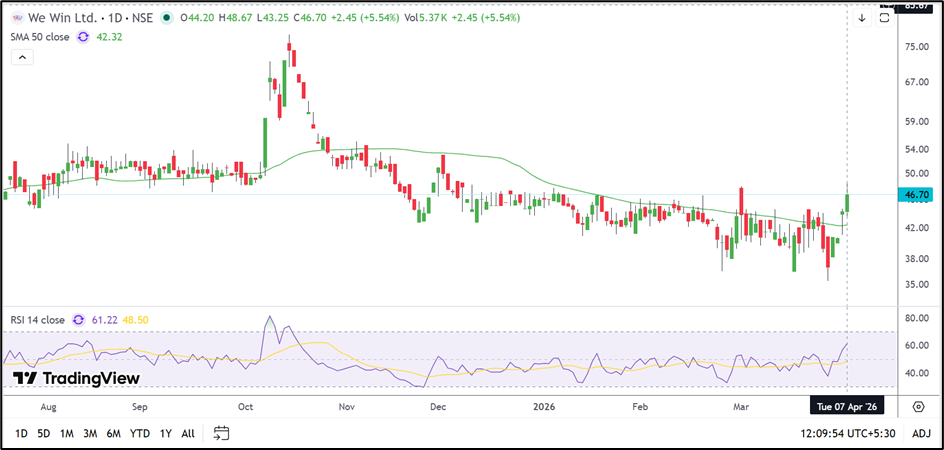Click the SMA 50 close indicator label
The width and height of the screenshot is (944, 450).
[x=39, y=37]
